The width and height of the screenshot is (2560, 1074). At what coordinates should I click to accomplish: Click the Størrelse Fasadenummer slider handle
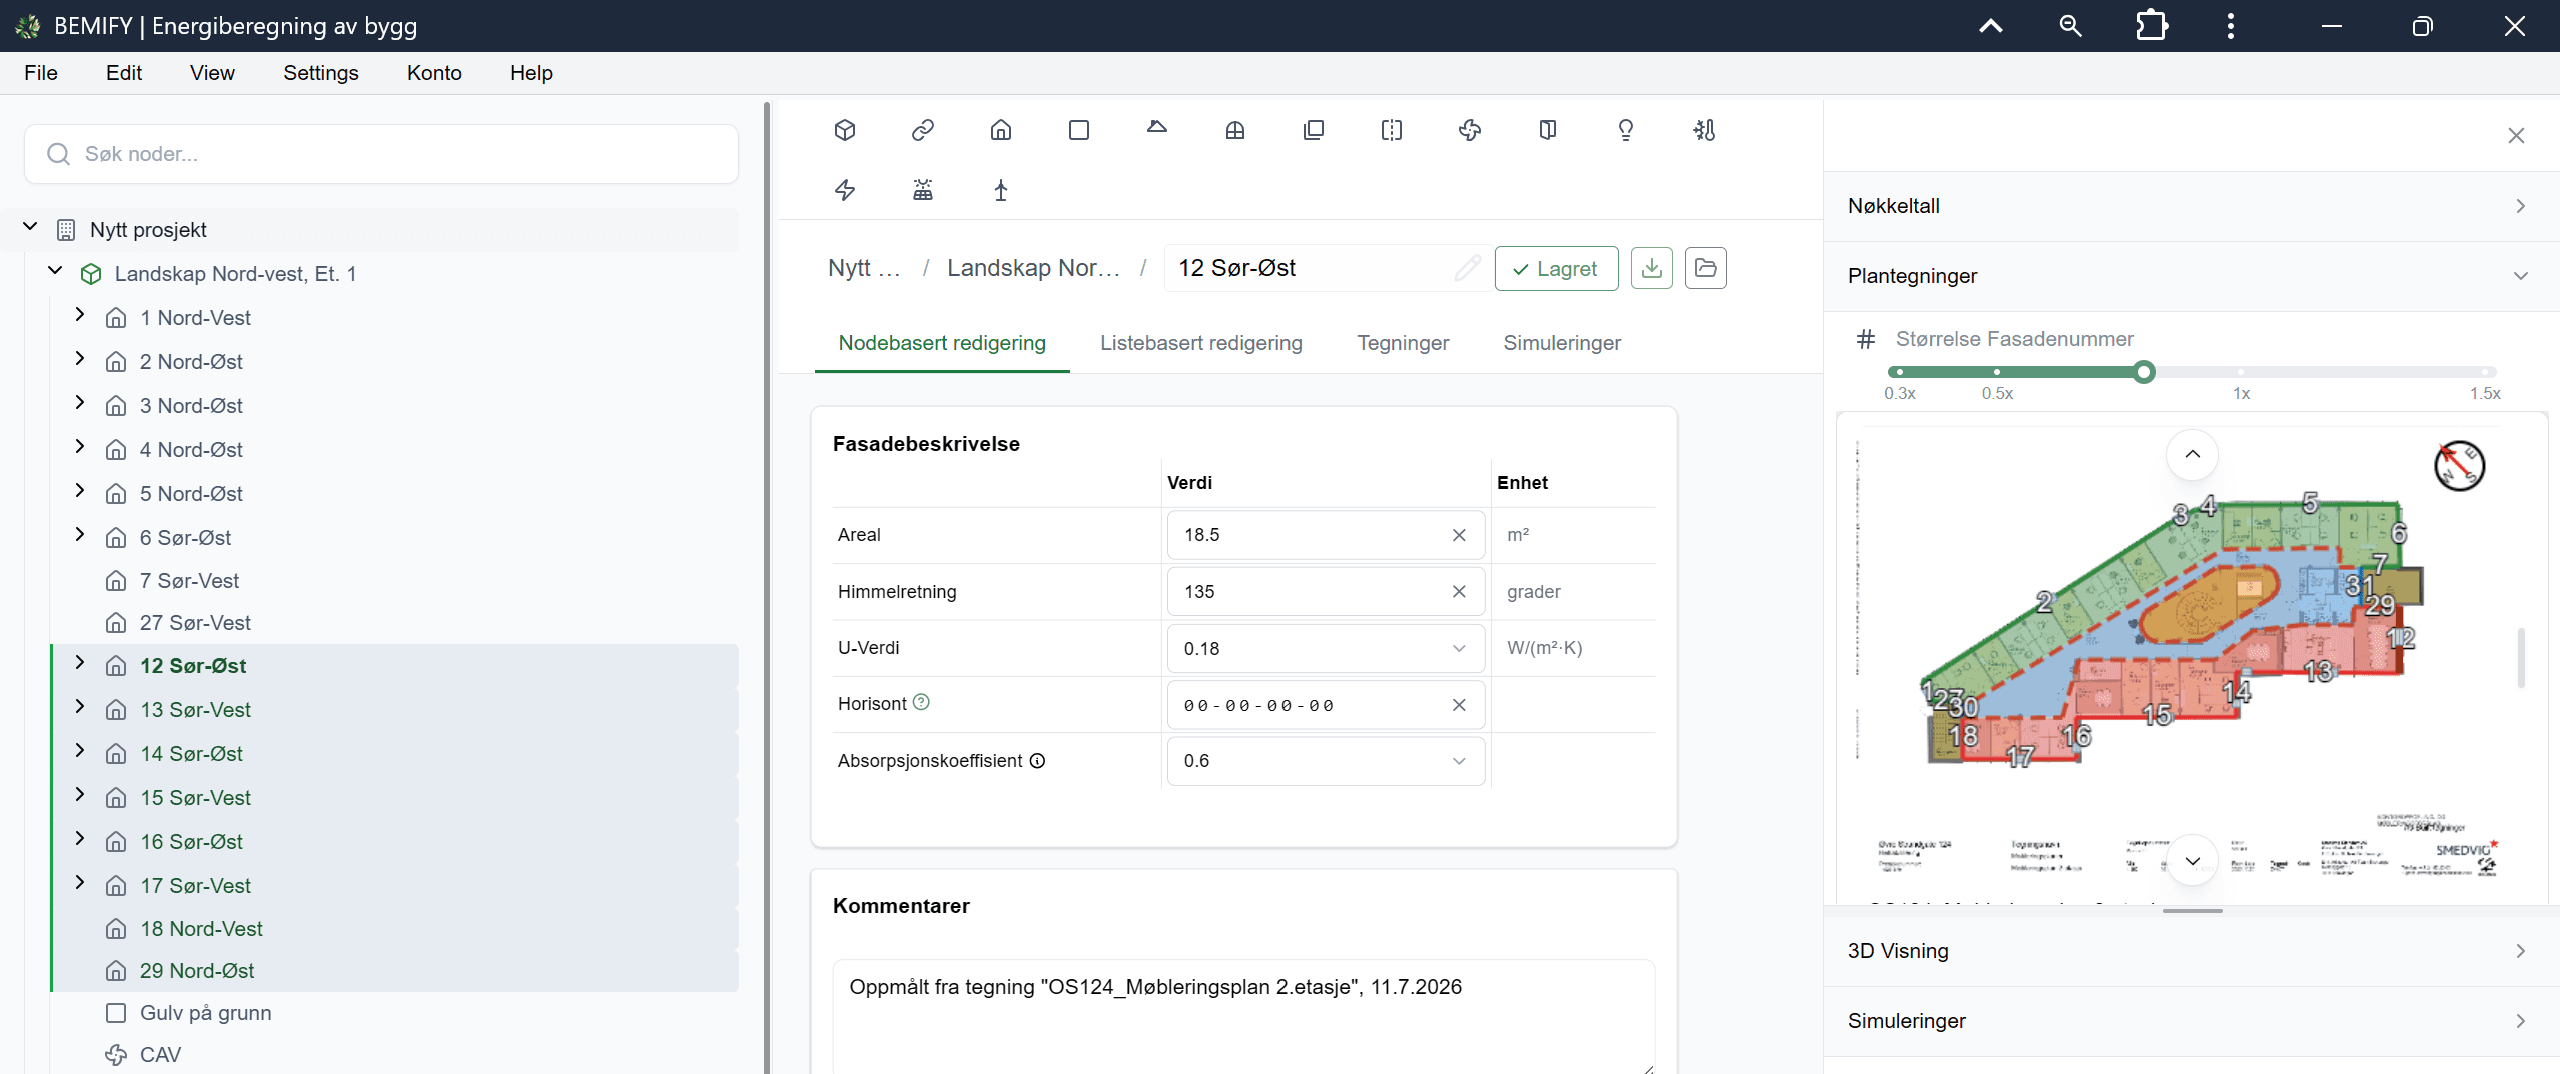pos(2144,372)
